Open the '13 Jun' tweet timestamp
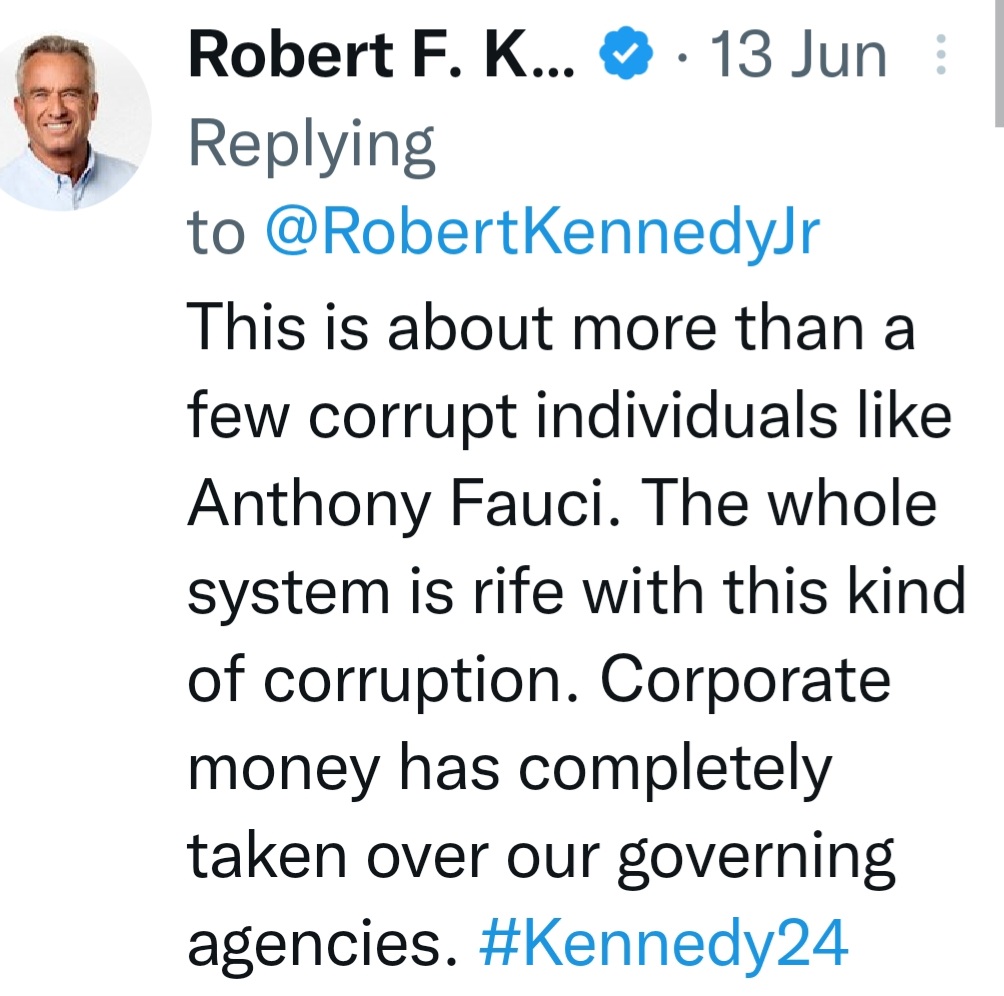Viewport: 1004px width, 996px height. pos(796,56)
